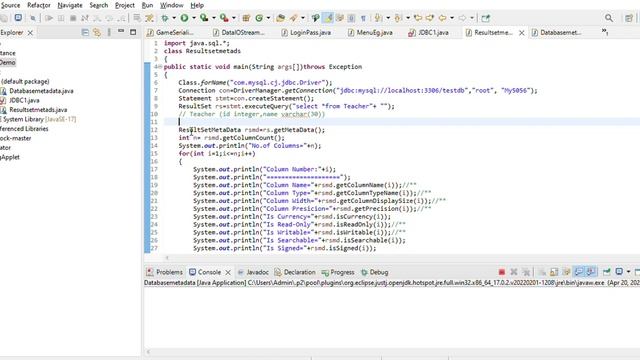Viewport: 640px width, 360px height.
Task: Toggle Link with Editor in Package Explorer
Action: [x=97, y=32]
